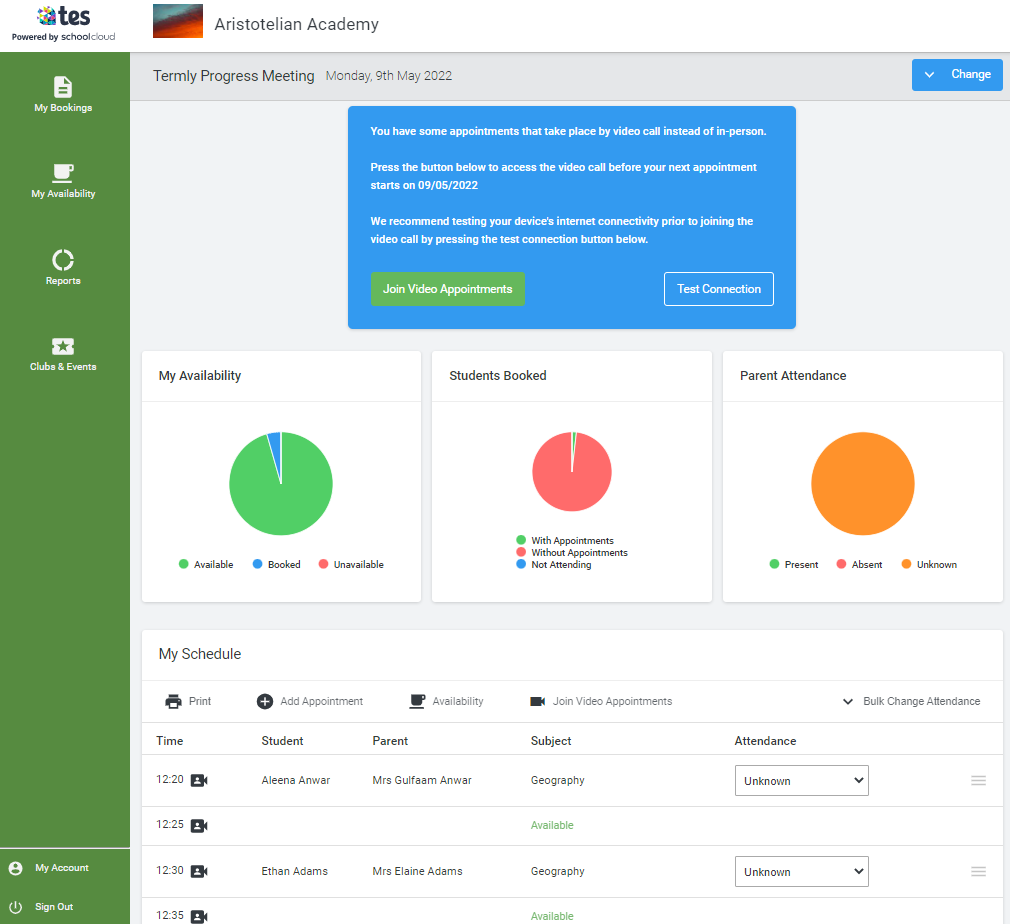Viewport: 1010px width, 924px height.
Task: Click the Test Connection button
Action: click(719, 289)
